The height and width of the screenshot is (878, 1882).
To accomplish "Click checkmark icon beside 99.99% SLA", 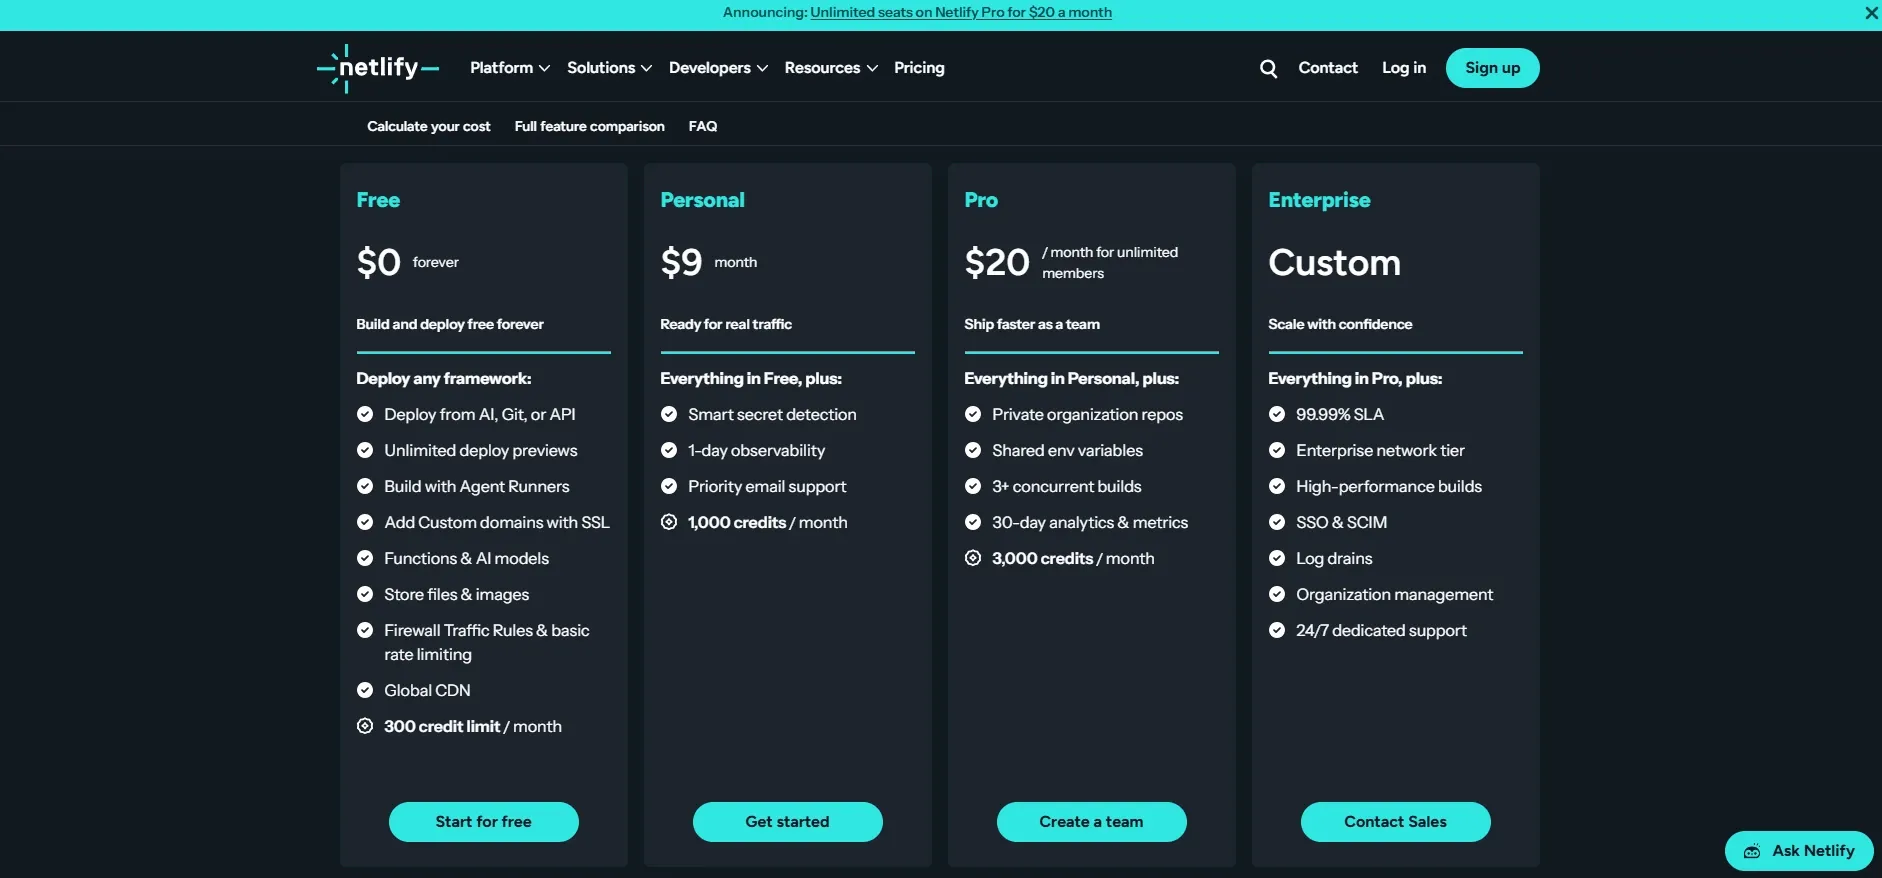I will point(1277,414).
